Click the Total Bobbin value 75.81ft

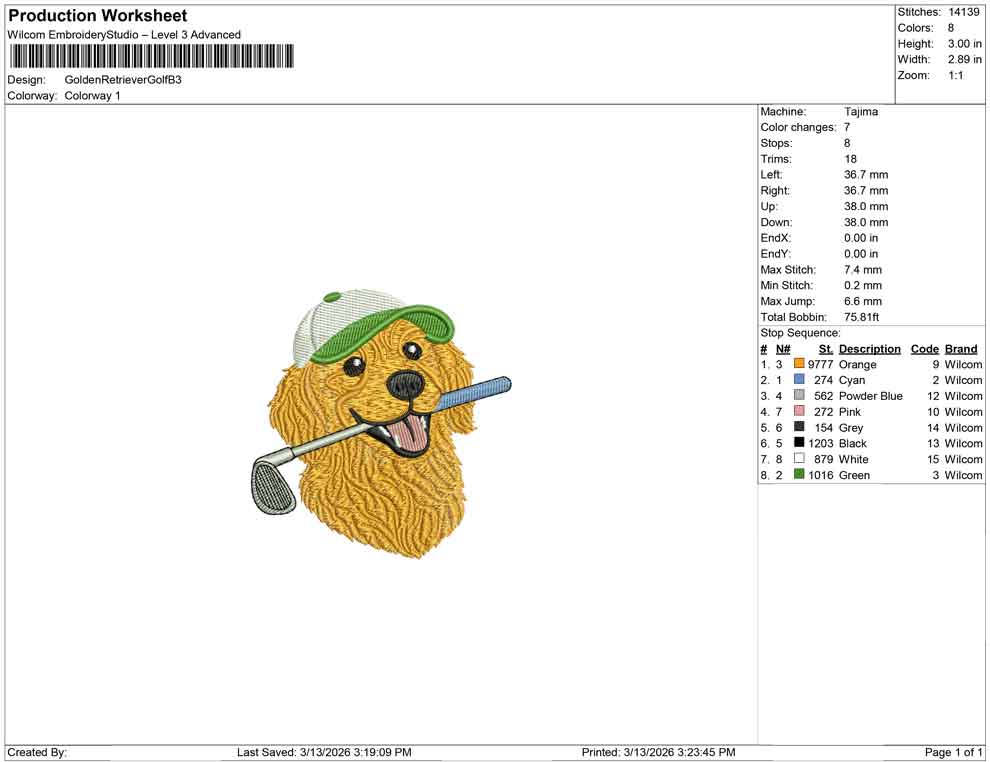tap(861, 317)
